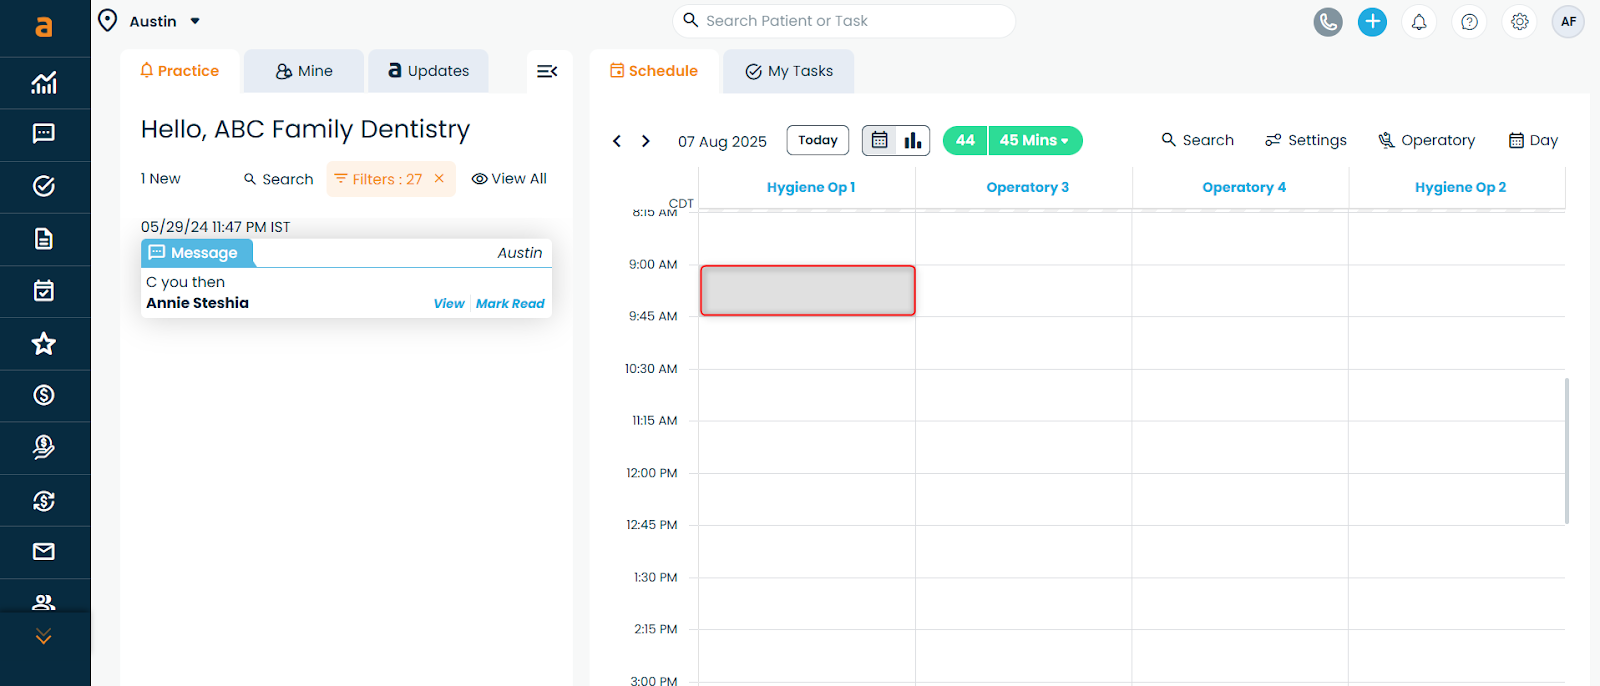Switch to calendar grid schedule view
1600x686 pixels.
coord(880,141)
